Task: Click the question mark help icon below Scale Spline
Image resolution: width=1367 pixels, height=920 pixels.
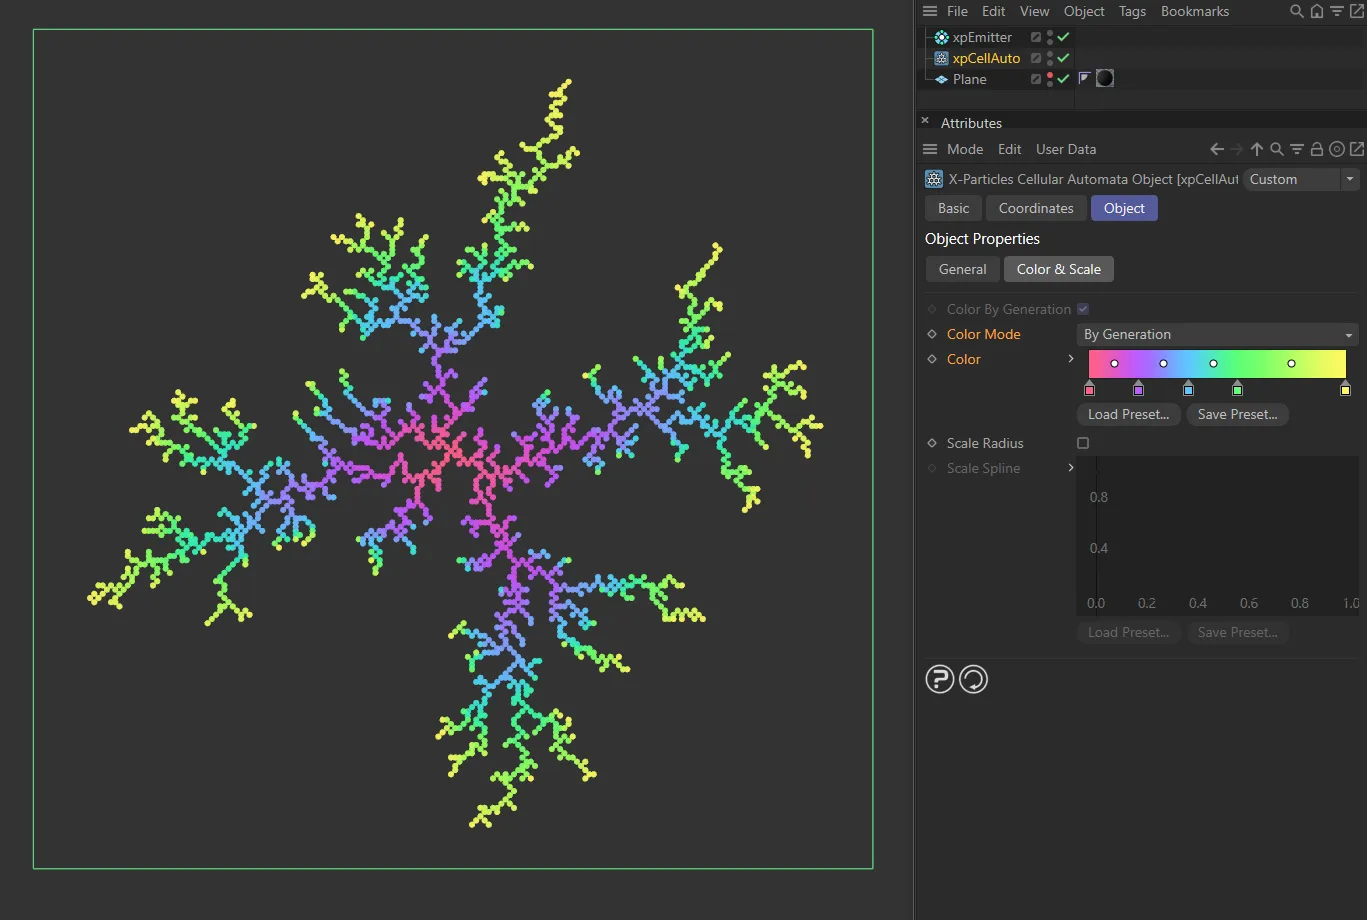Action: [x=939, y=679]
